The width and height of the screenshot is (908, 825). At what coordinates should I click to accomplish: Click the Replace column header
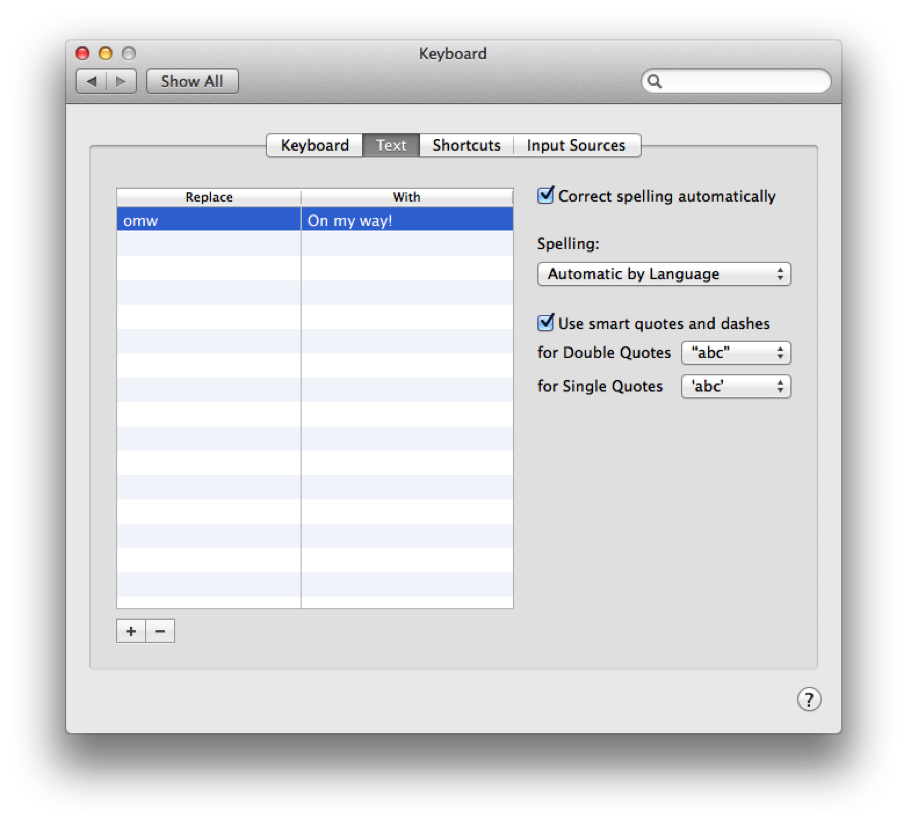tap(208, 197)
